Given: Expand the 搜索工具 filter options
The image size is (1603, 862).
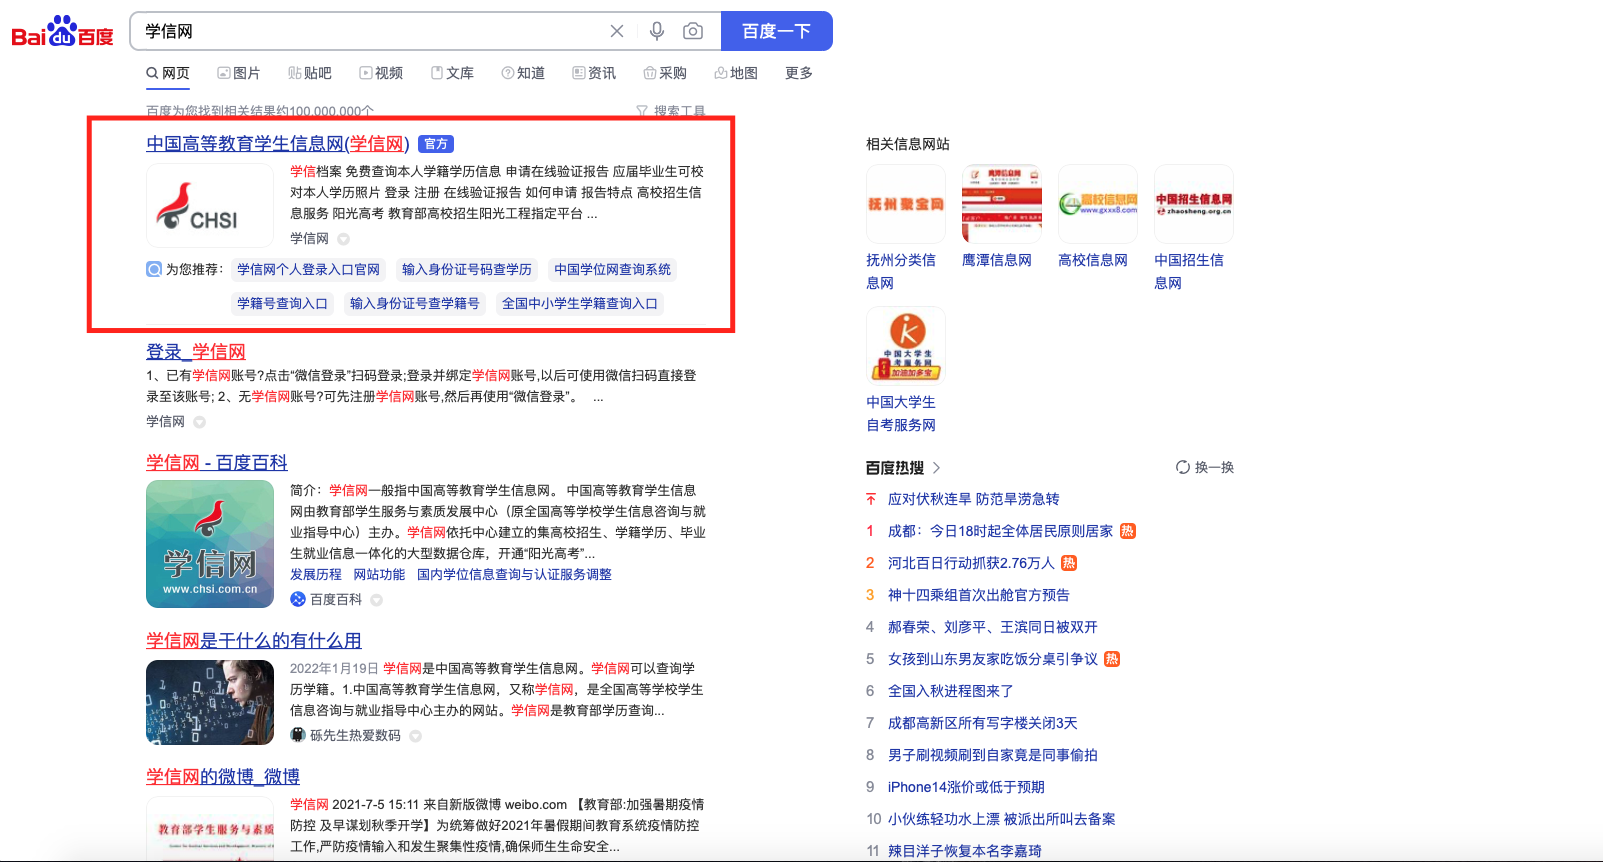Looking at the screenshot, I should (671, 111).
